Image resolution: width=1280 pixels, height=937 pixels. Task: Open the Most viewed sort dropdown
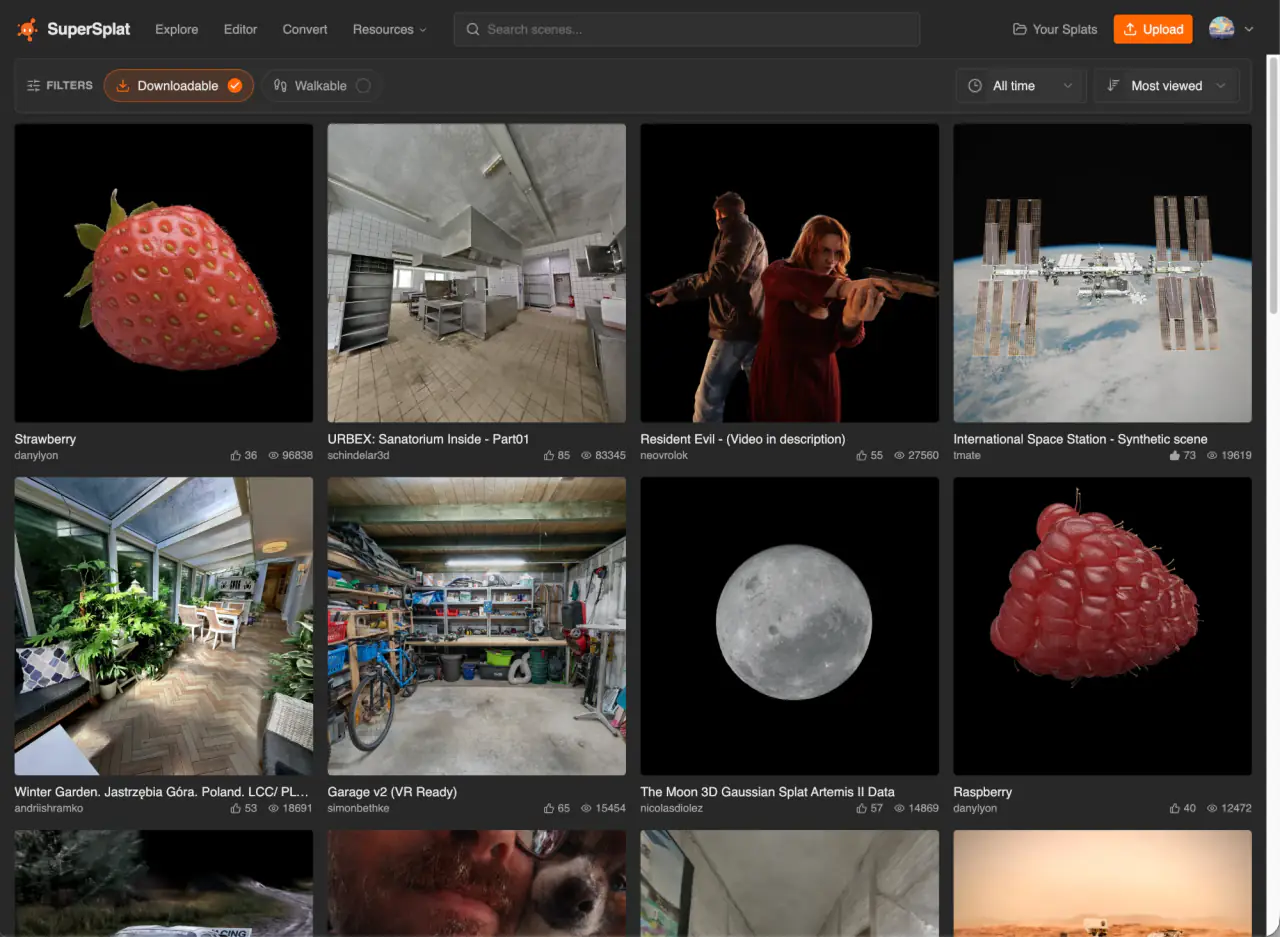[x=1166, y=86]
